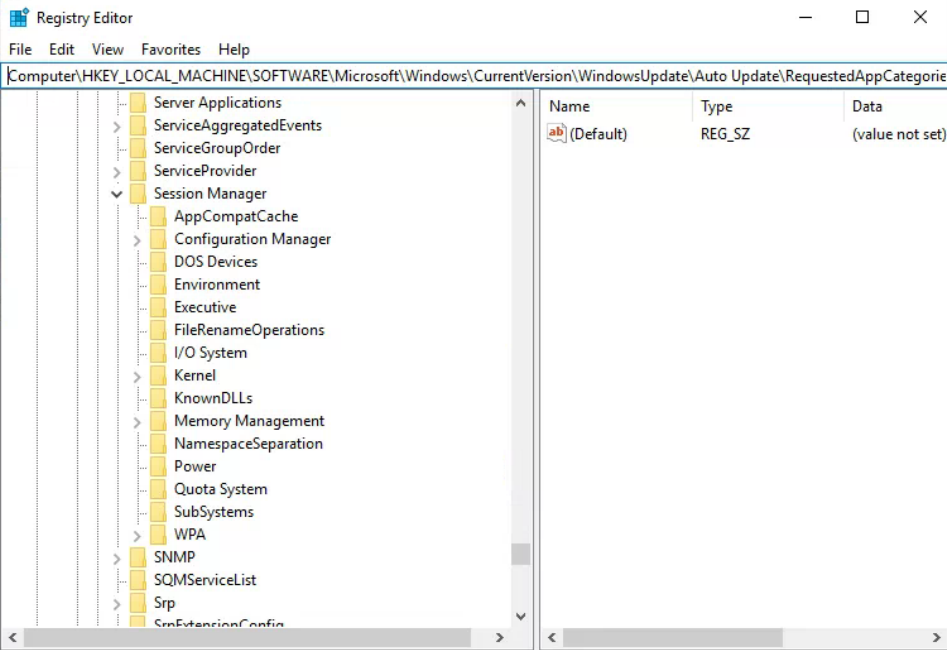This screenshot has height=650, width=947.
Task: Select the Environment key label
Action: (x=217, y=285)
